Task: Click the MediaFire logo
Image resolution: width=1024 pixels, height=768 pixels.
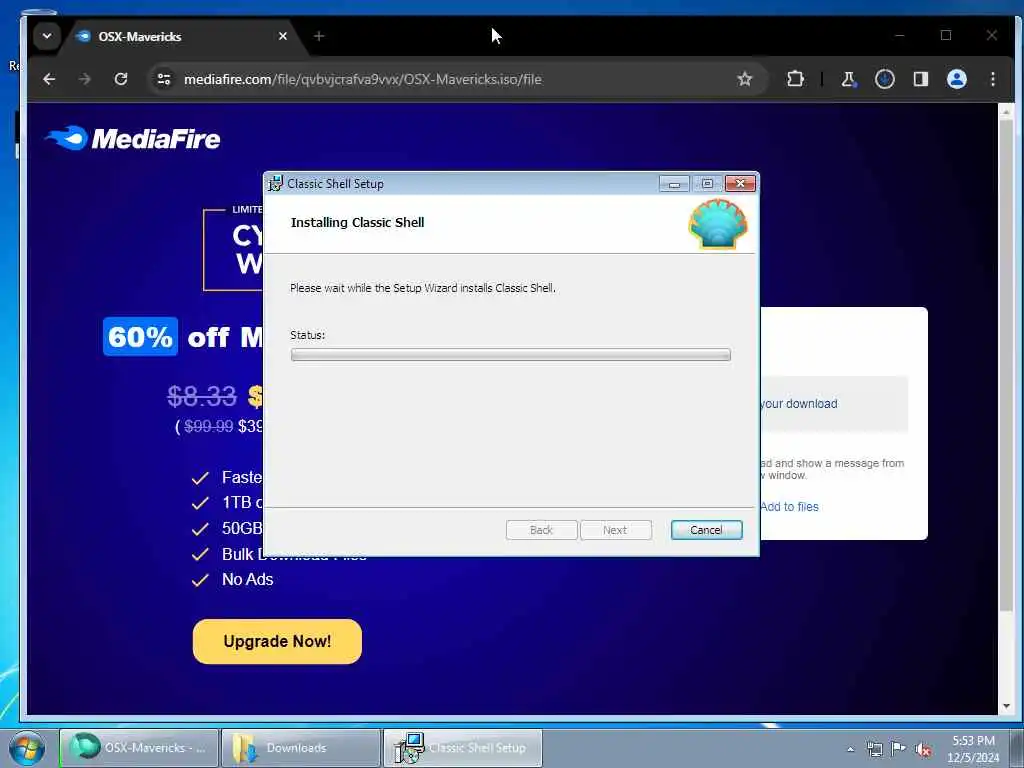Action: pyautogui.click(x=133, y=138)
